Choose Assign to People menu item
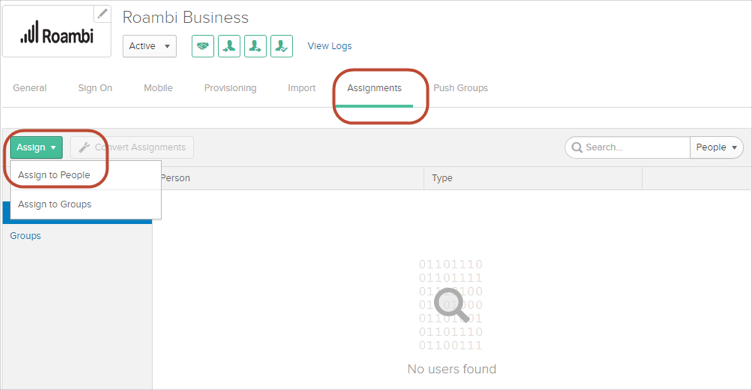Viewport: 752px width, 390px height. 85,175
